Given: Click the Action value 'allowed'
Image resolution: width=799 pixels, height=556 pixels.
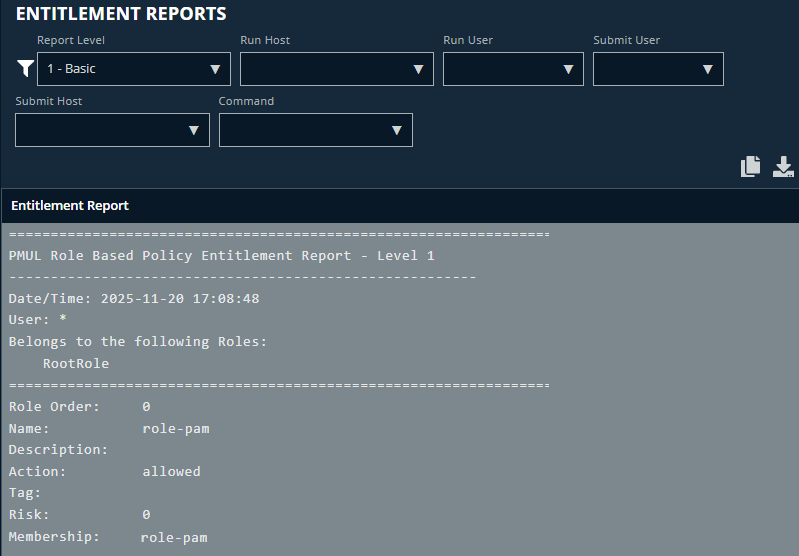Looking at the screenshot, I should point(171,471).
